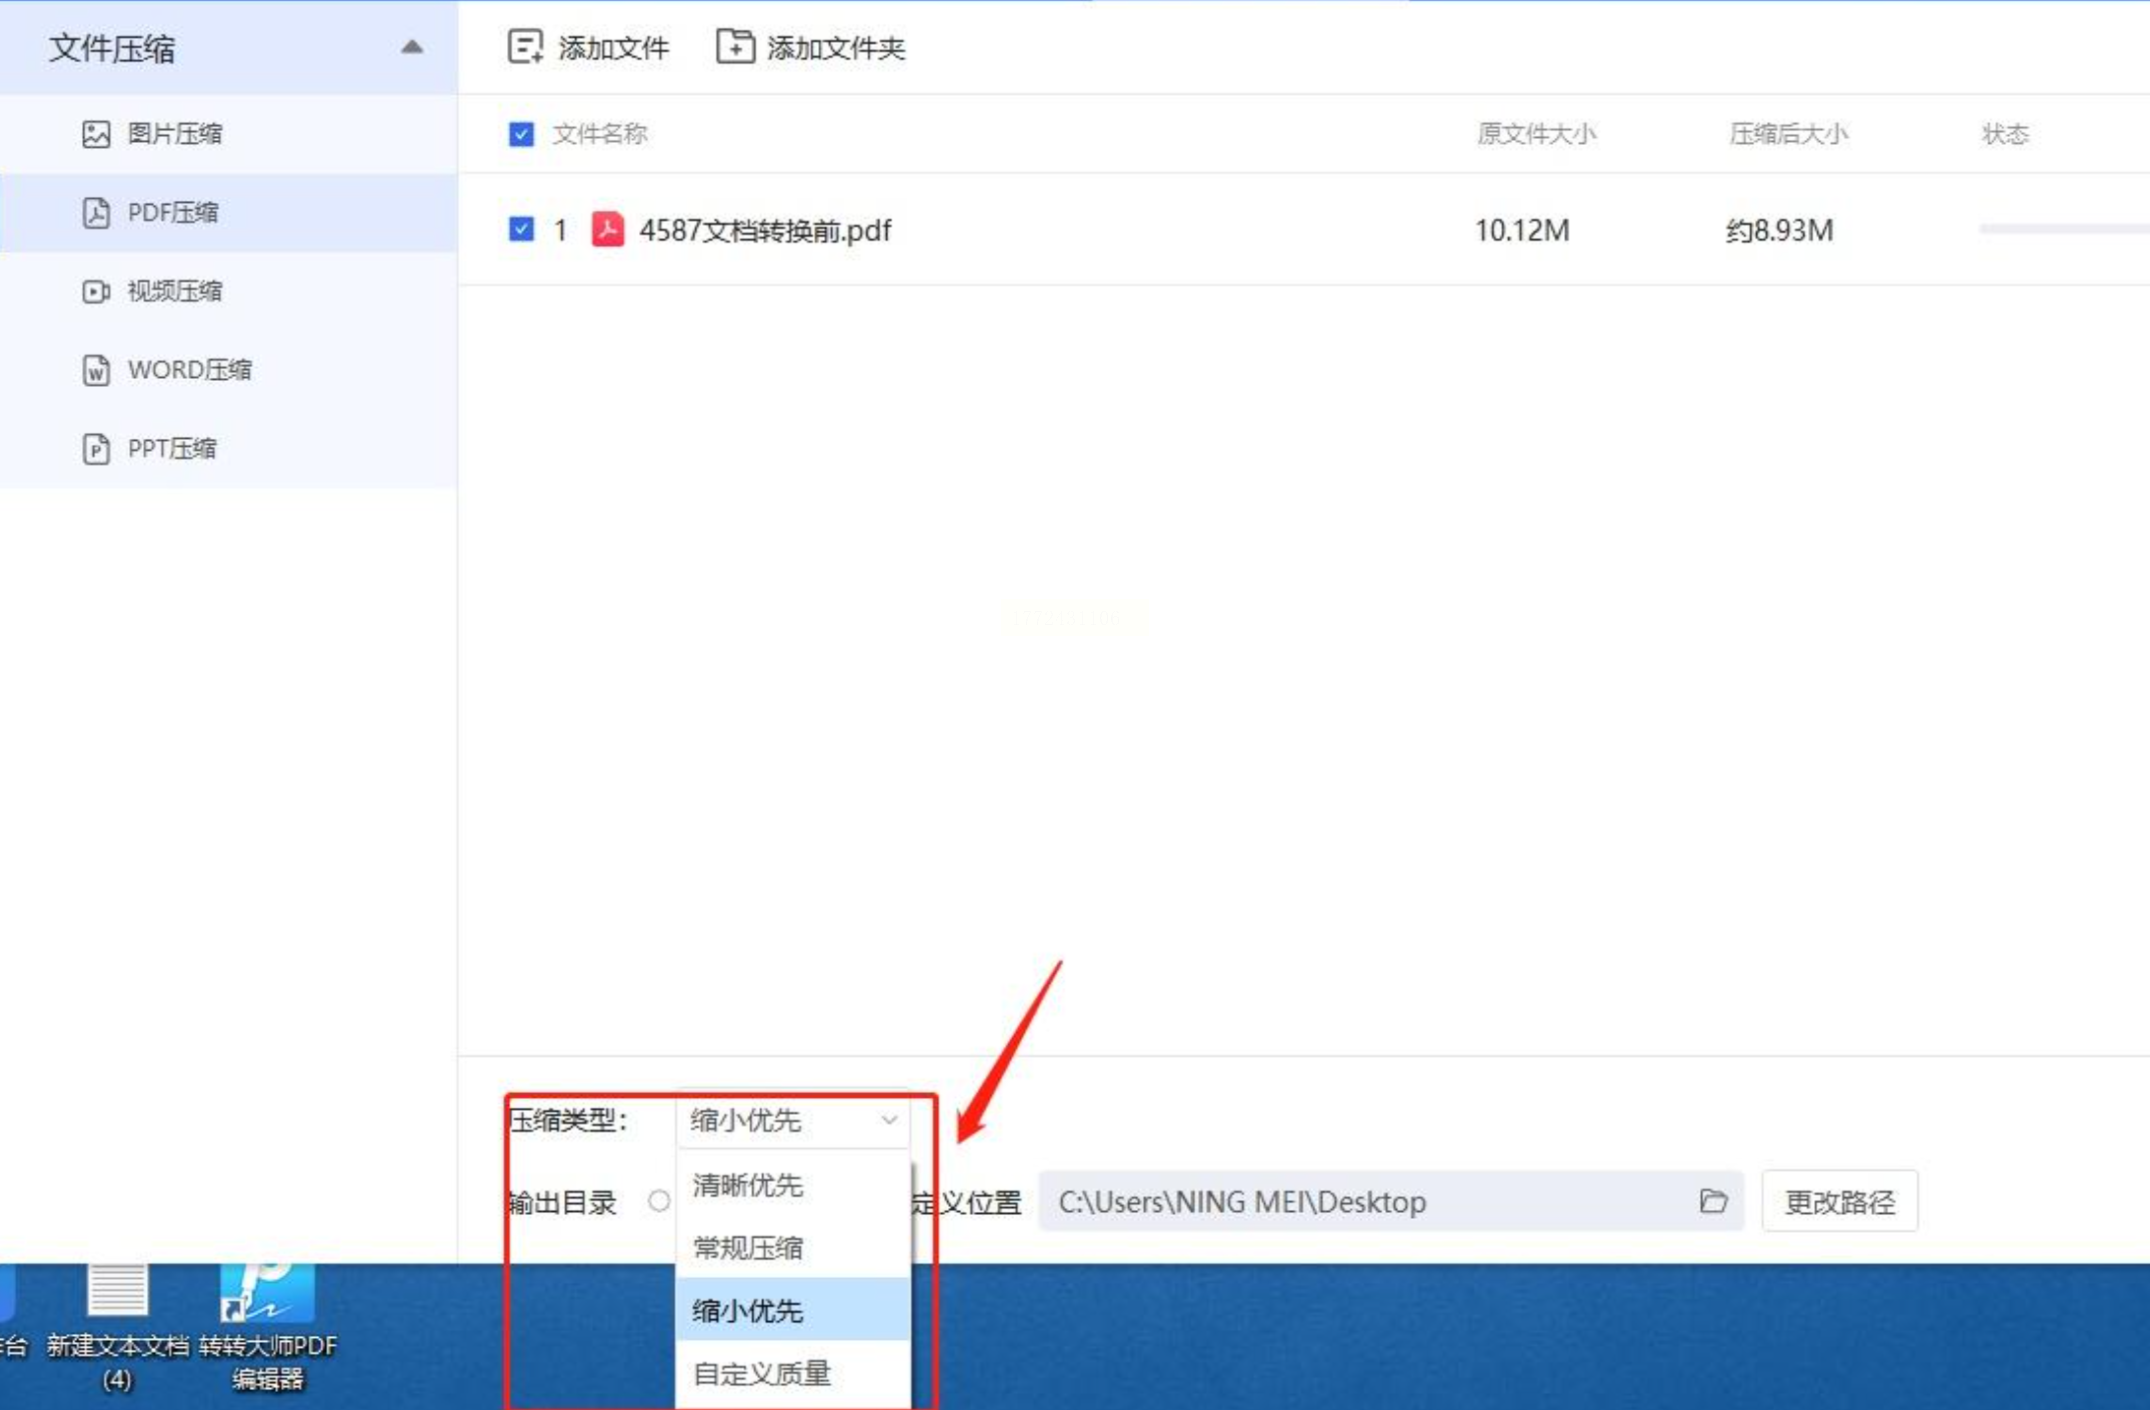Select the output directory radio button
The width and height of the screenshot is (2150, 1410).
[x=658, y=1201]
